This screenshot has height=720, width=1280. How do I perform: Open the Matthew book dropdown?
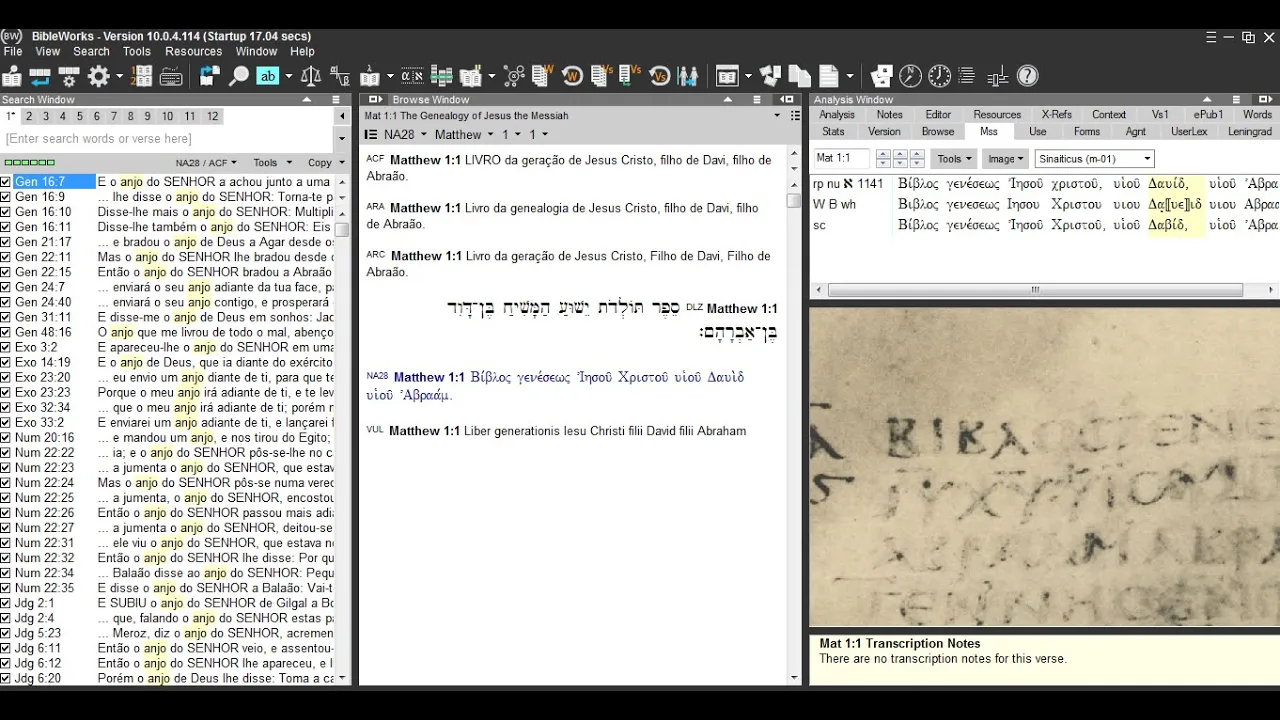tap(464, 134)
